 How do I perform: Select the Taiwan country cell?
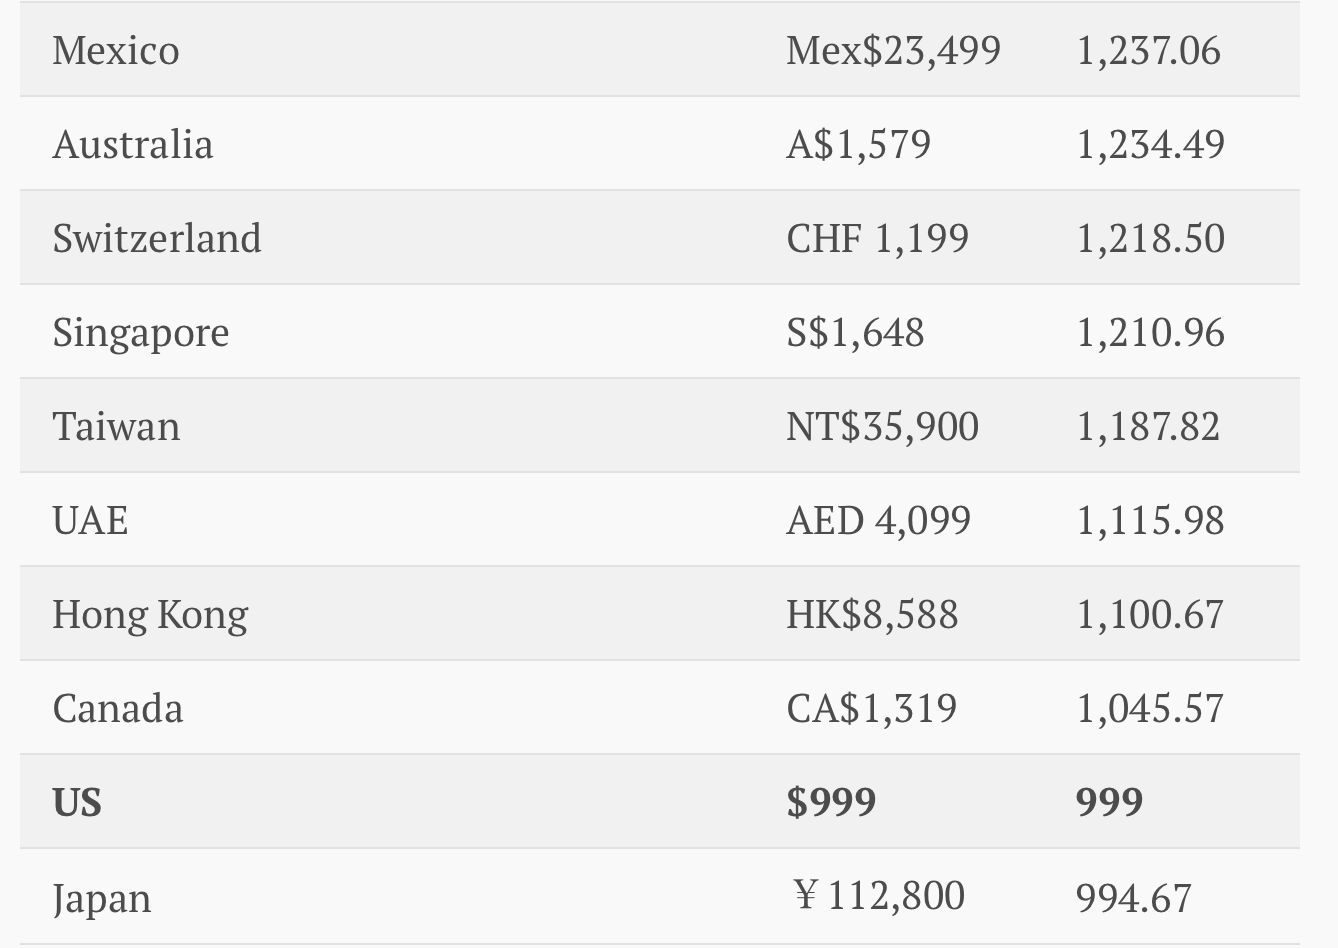116,426
